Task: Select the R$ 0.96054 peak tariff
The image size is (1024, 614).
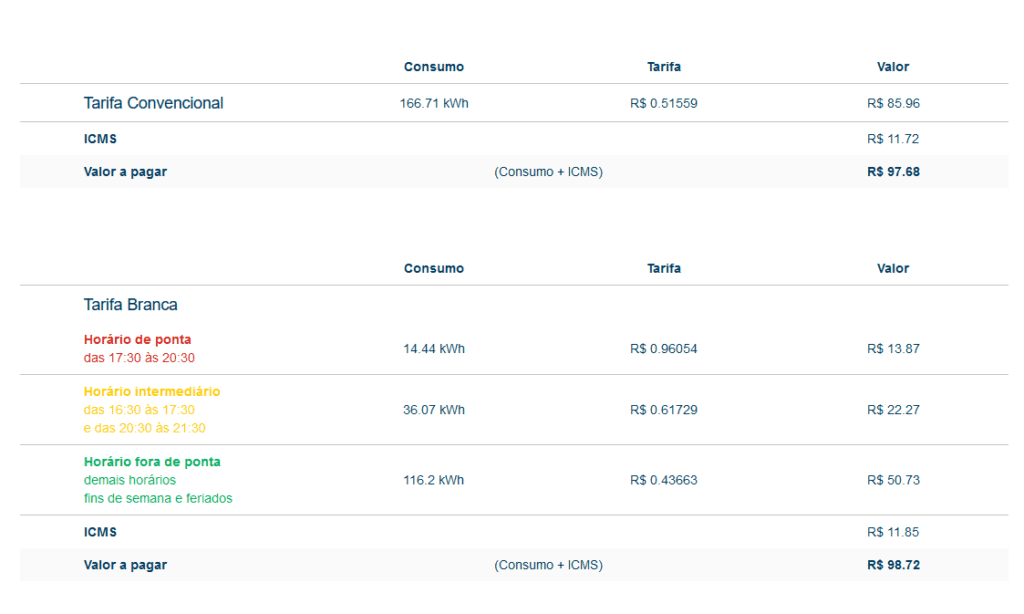Action: (x=663, y=349)
